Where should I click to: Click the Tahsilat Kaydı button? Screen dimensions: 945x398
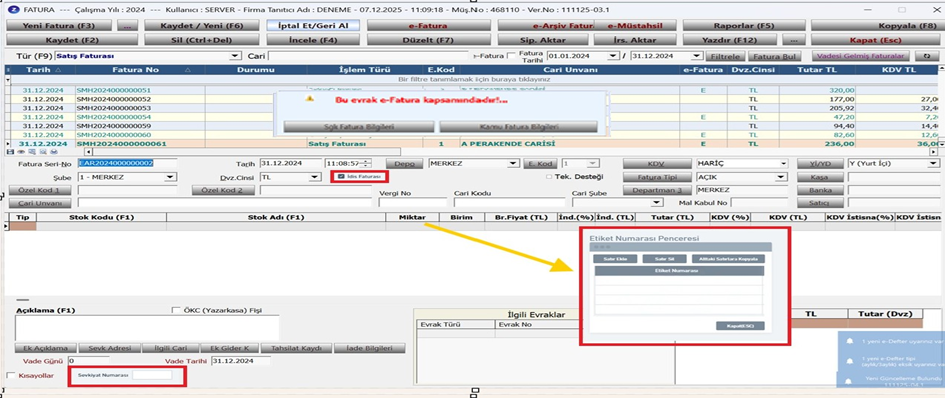298,349
